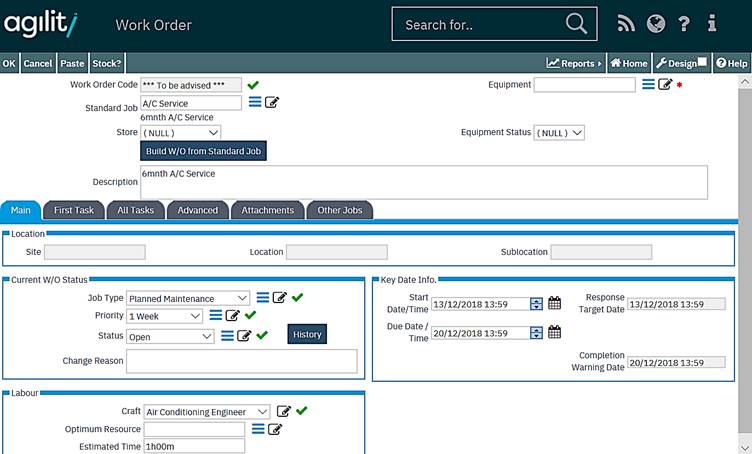Image resolution: width=752 pixels, height=454 pixels.
Task: Open calendar picker for Start Date/Time
Action: pos(555,304)
